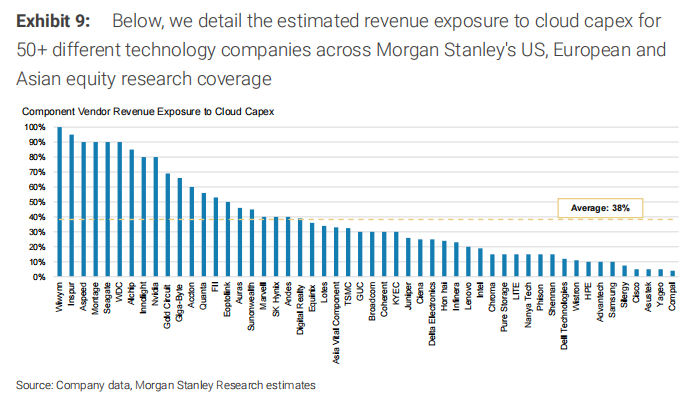693x419 pixels.
Task: Click the 70% y-axis label
Action: pos(37,172)
